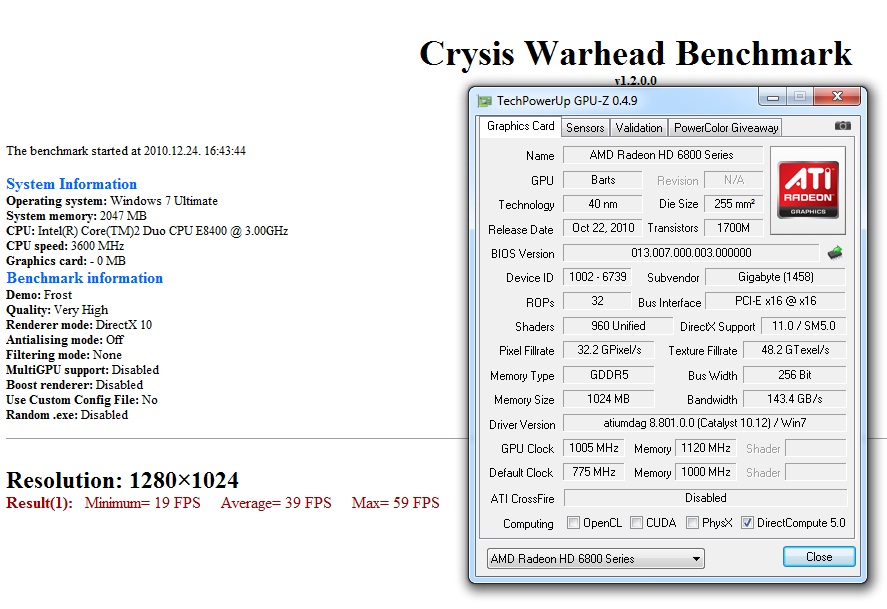Click the ATI Radeon graphics logo
Image resolution: width=887 pixels, height=609 pixels.
[808, 189]
